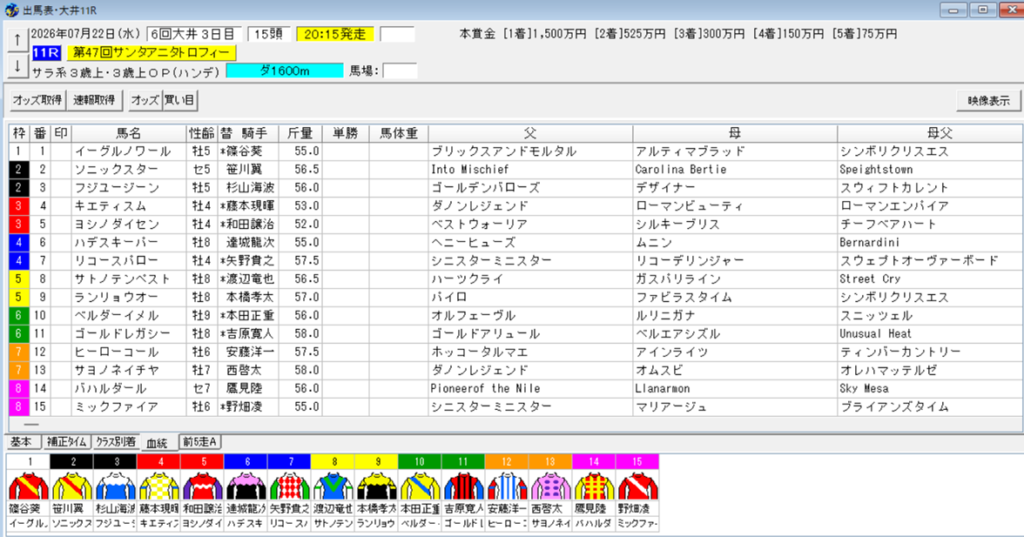
Task: Click jockey name 笹川翼
Action: pos(244,169)
